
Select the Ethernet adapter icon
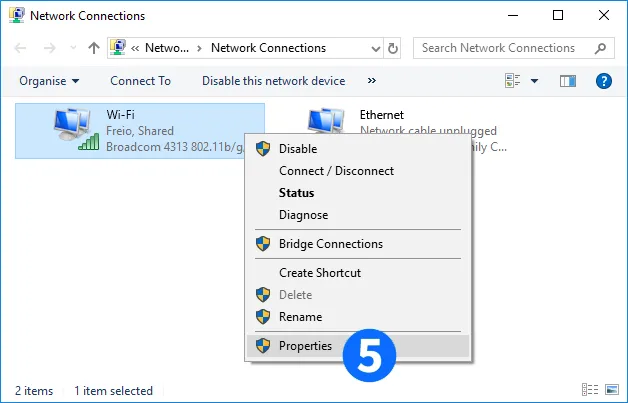[326, 120]
